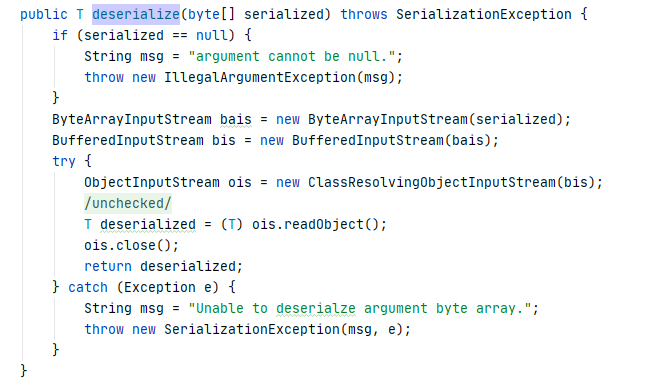Click the misspelled word deserialze in string
The height and width of the screenshot is (385, 648).
[x=315, y=309]
